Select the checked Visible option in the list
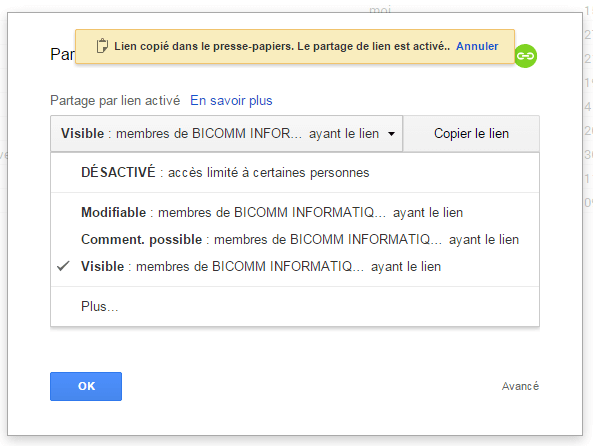Screen dimensions: 593x446 [295, 267]
